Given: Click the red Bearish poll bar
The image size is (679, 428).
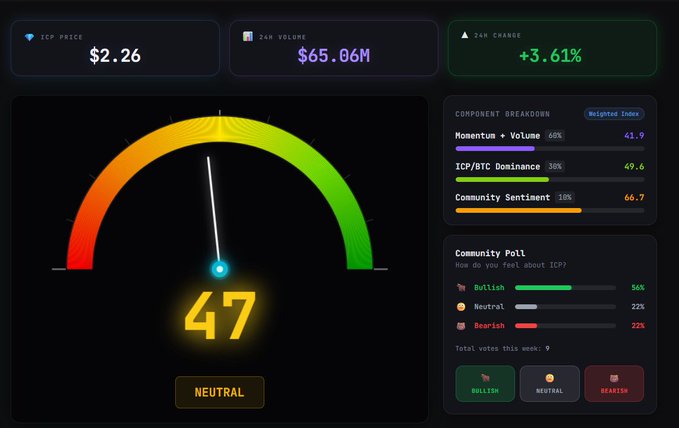Looking at the screenshot, I should 565,326.
